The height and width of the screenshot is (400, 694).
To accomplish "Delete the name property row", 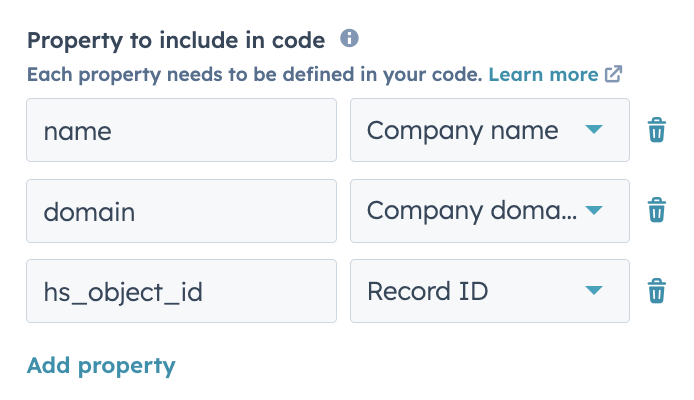I will tap(656, 130).
